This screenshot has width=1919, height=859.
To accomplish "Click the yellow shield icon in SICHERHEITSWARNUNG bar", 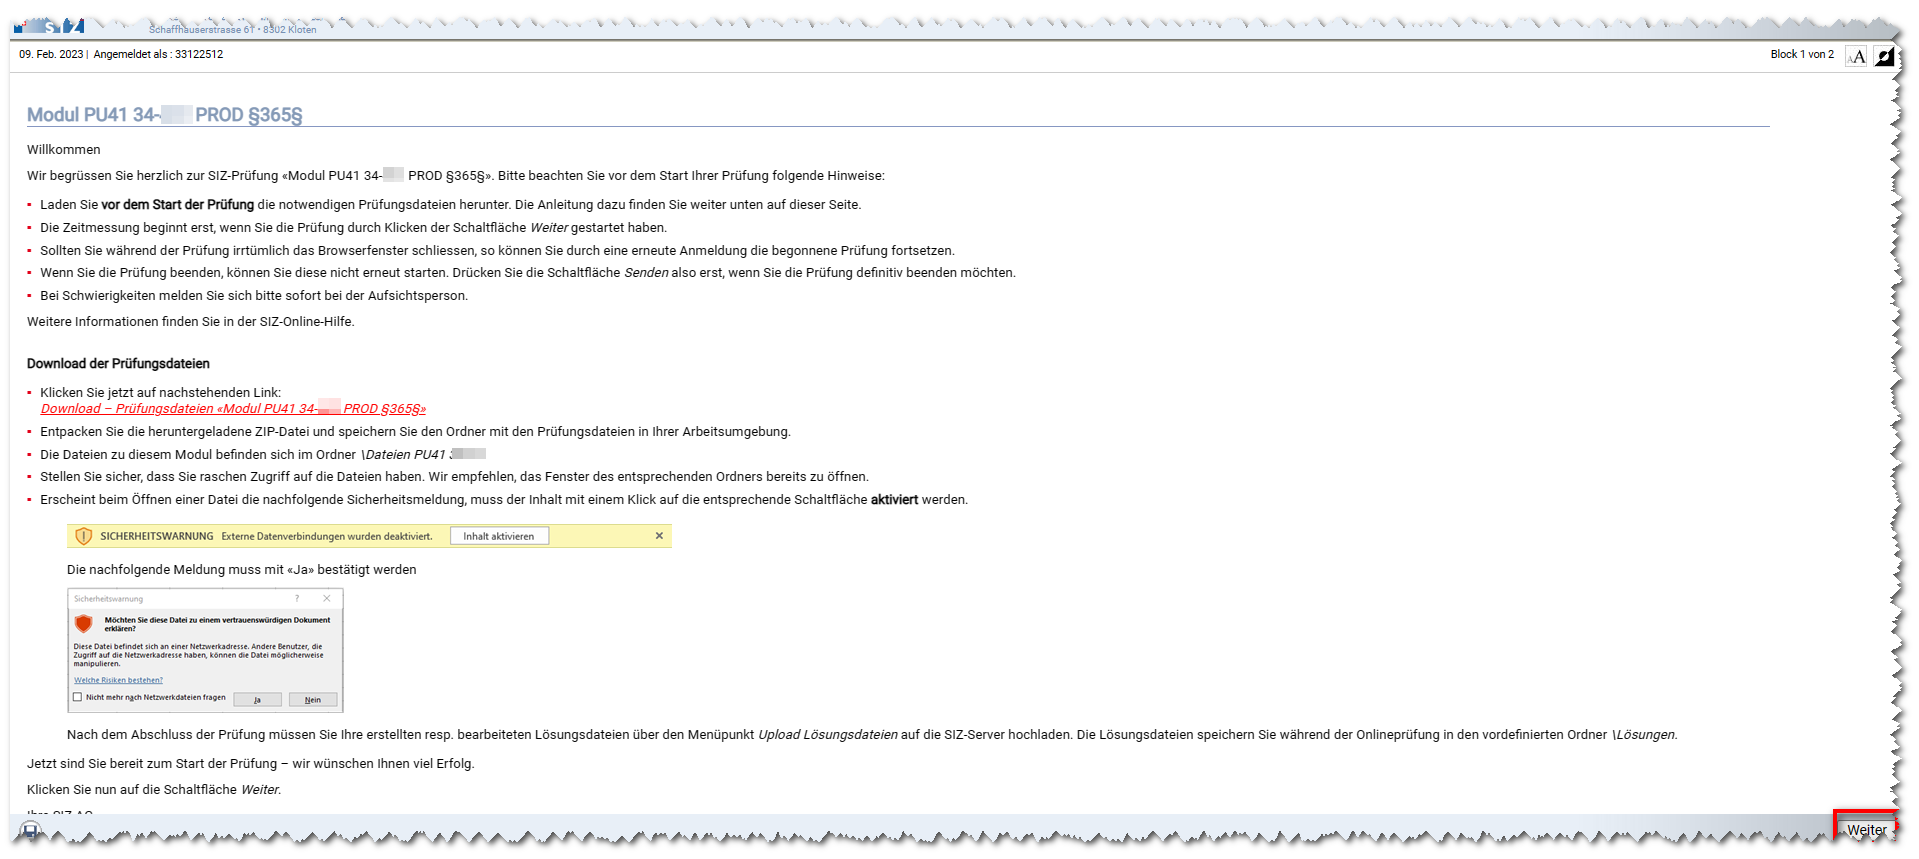I will 84,536.
